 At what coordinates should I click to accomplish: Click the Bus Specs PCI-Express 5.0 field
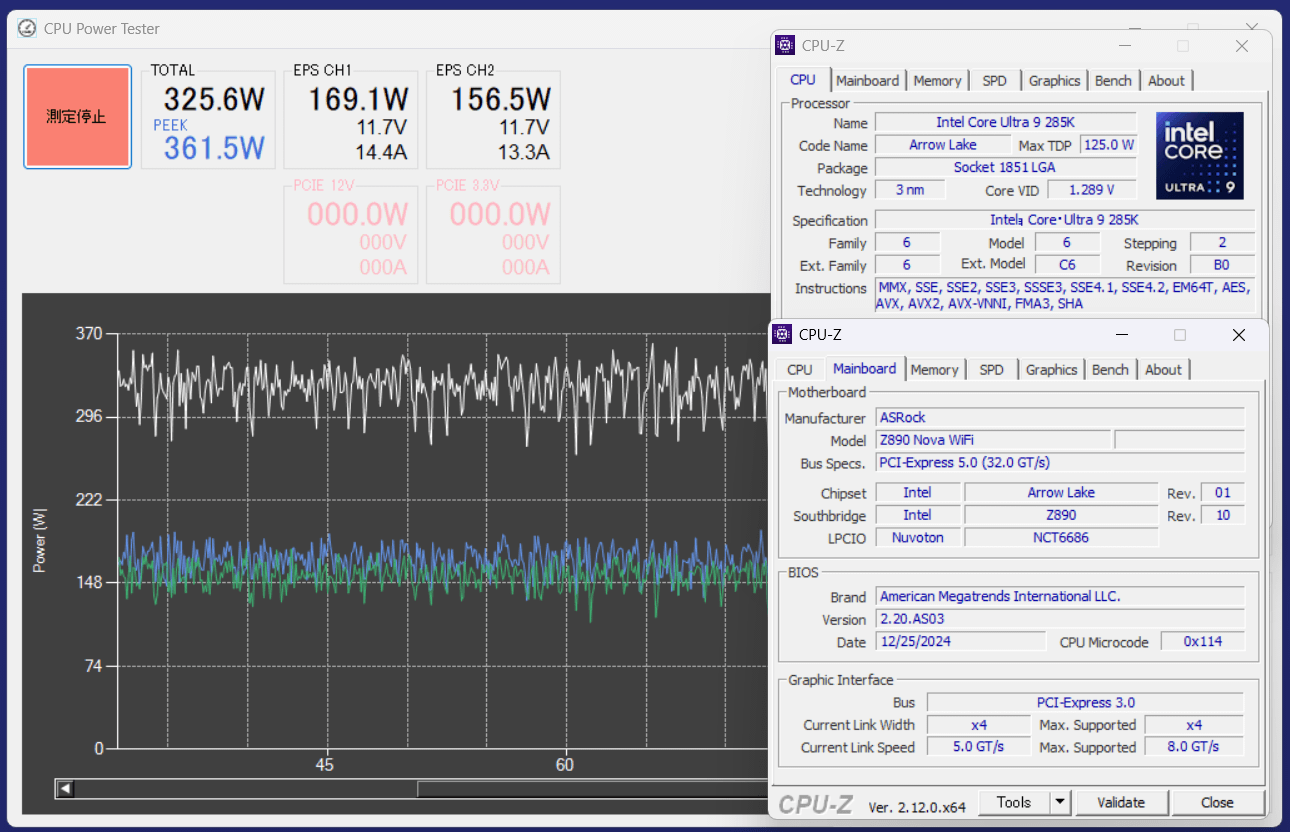1060,462
